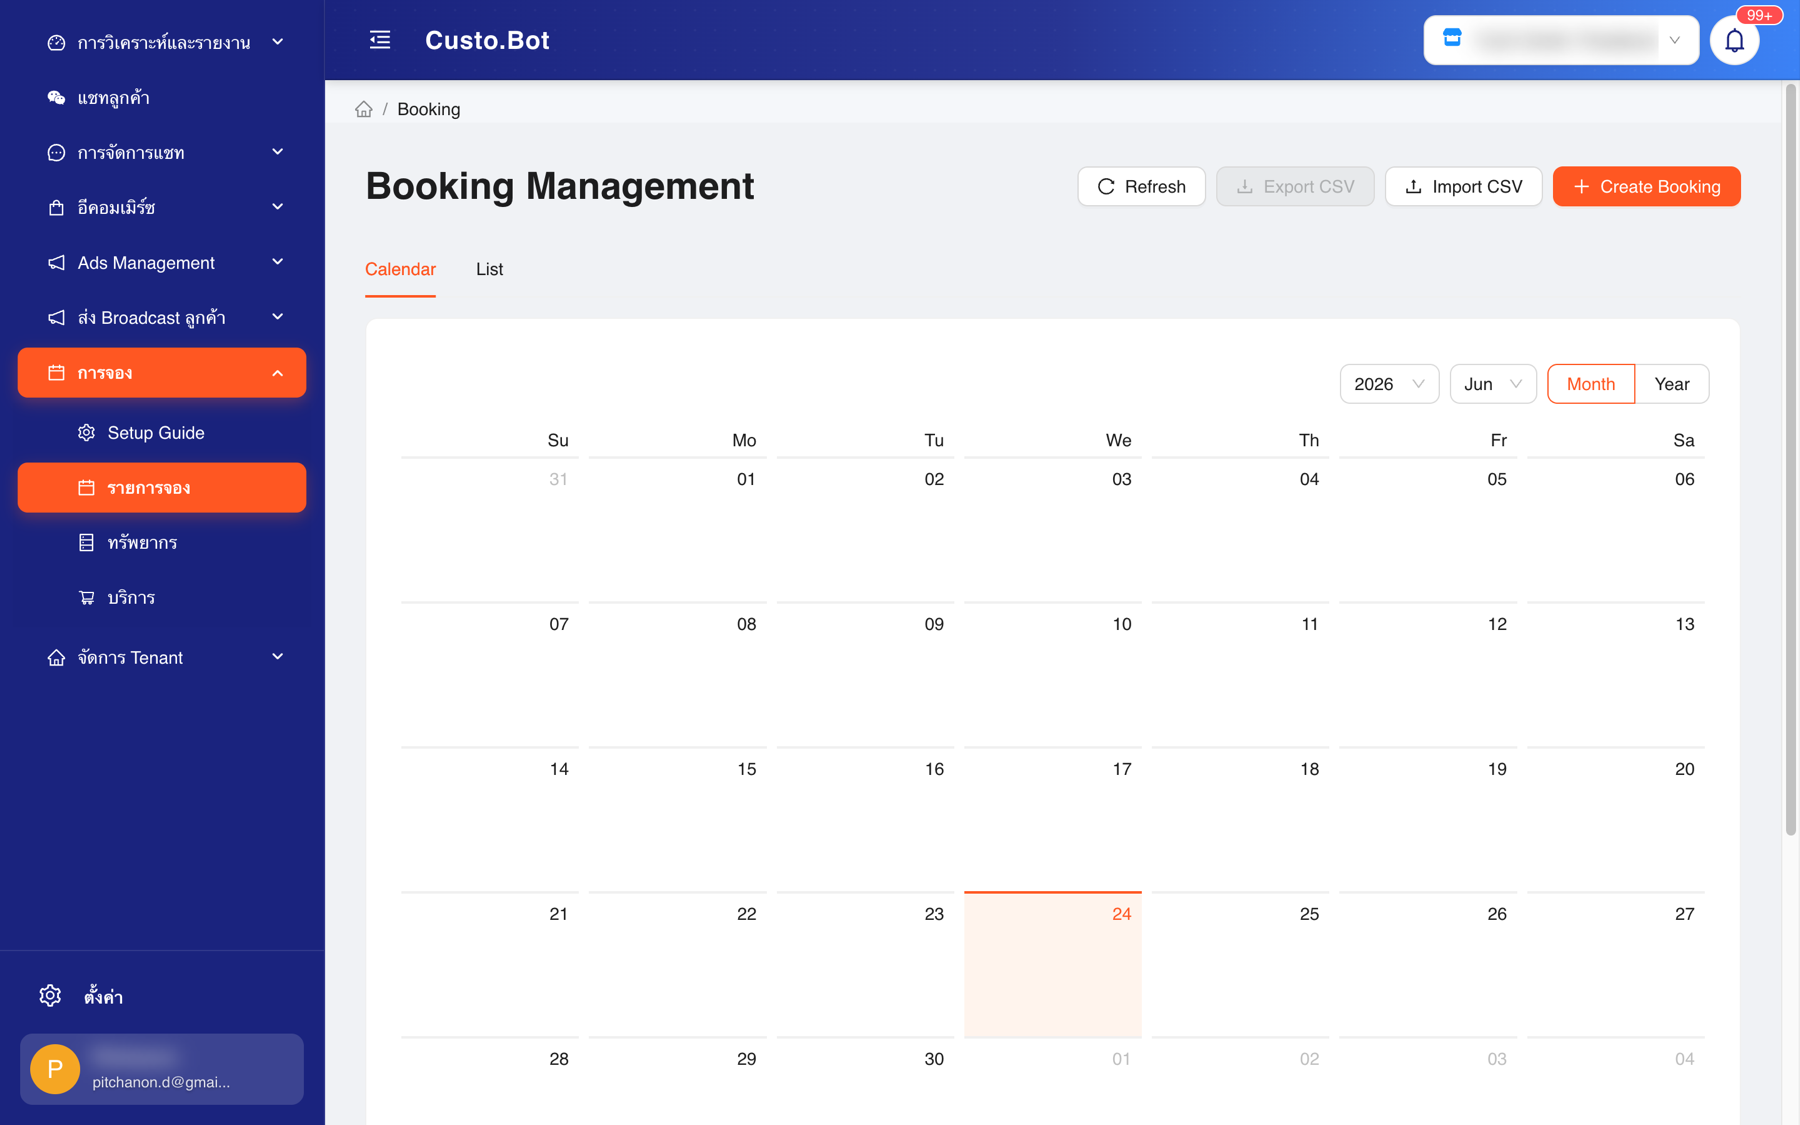Click the page vertical scrollbar
1800x1125 pixels.
tap(1790, 460)
